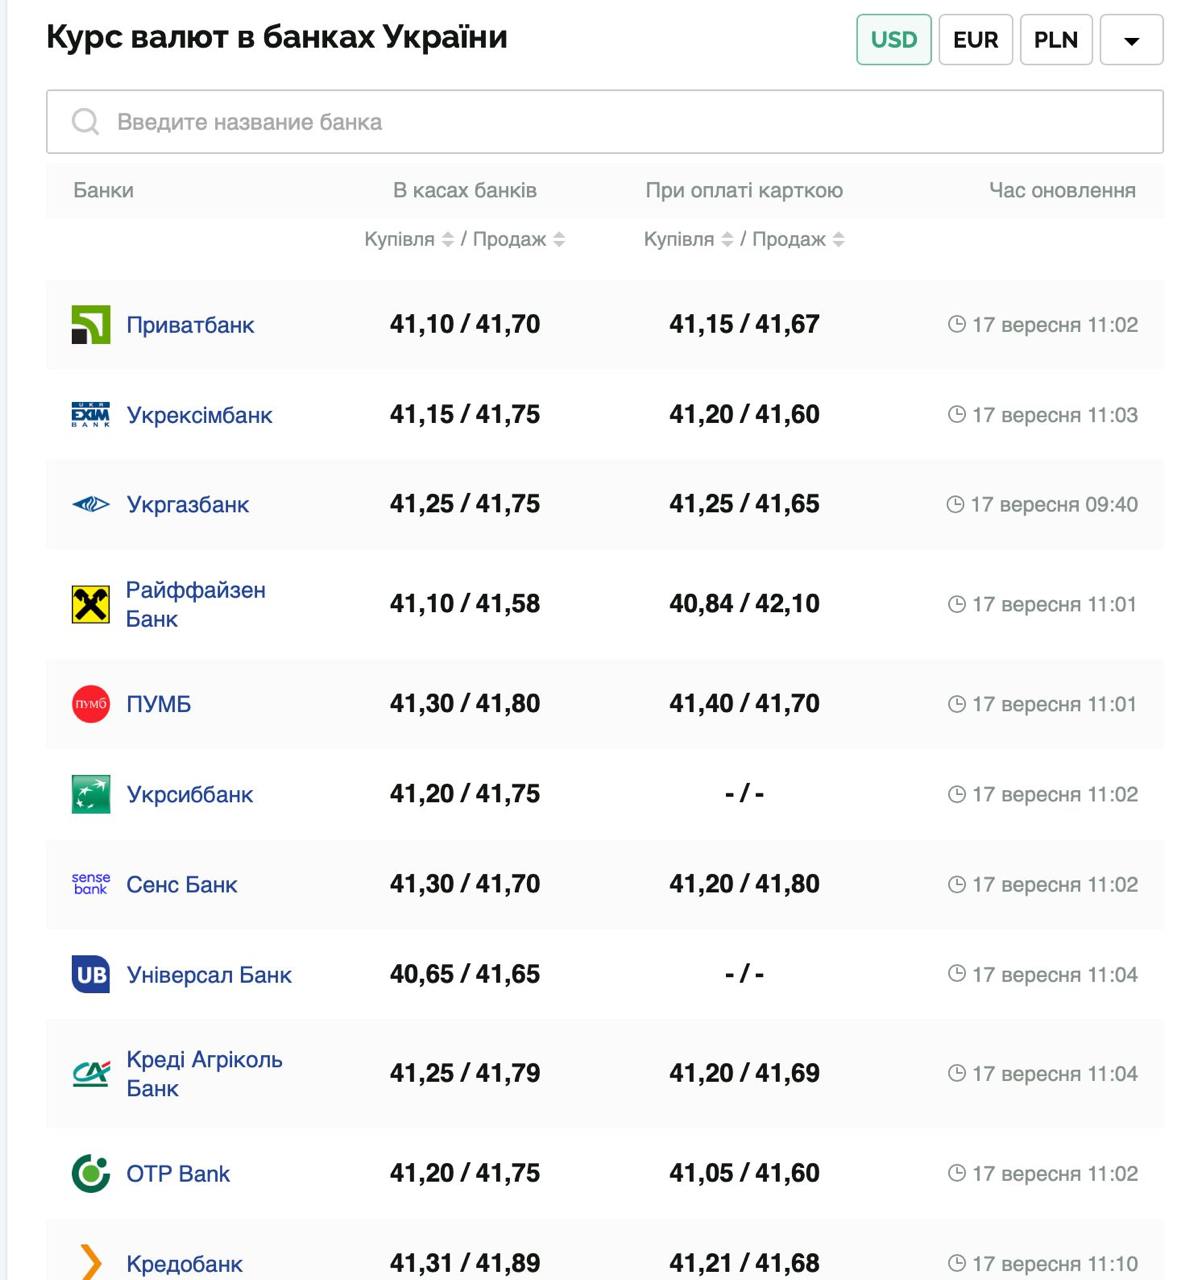Sort by card payment Купівля rate
This screenshot has width=1194, height=1280.
pyautogui.click(x=727, y=240)
